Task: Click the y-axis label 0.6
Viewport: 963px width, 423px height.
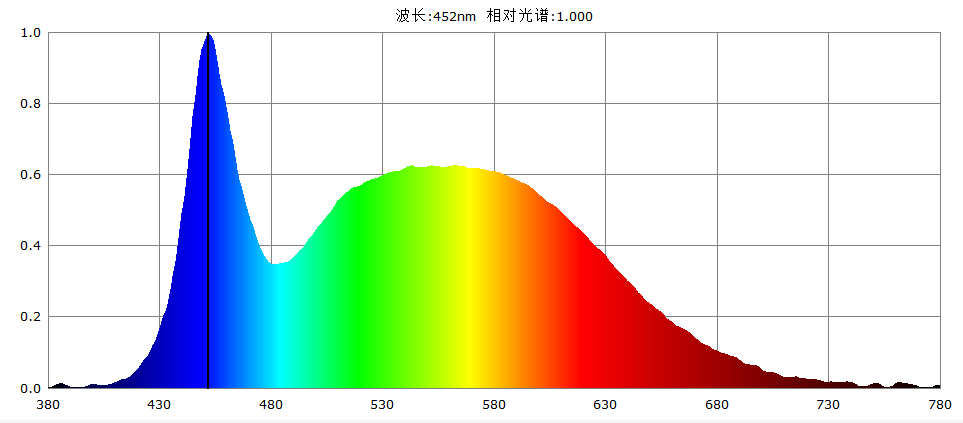Action: [31, 175]
